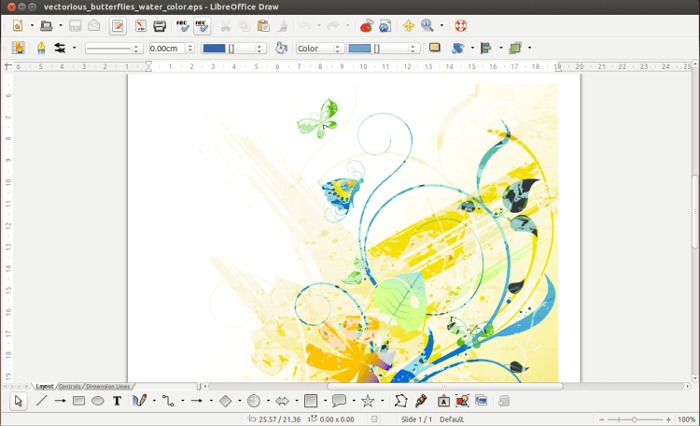Image resolution: width=700 pixels, height=426 pixels.
Task: Click the Star shapes tool
Action: (x=367, y=401)
